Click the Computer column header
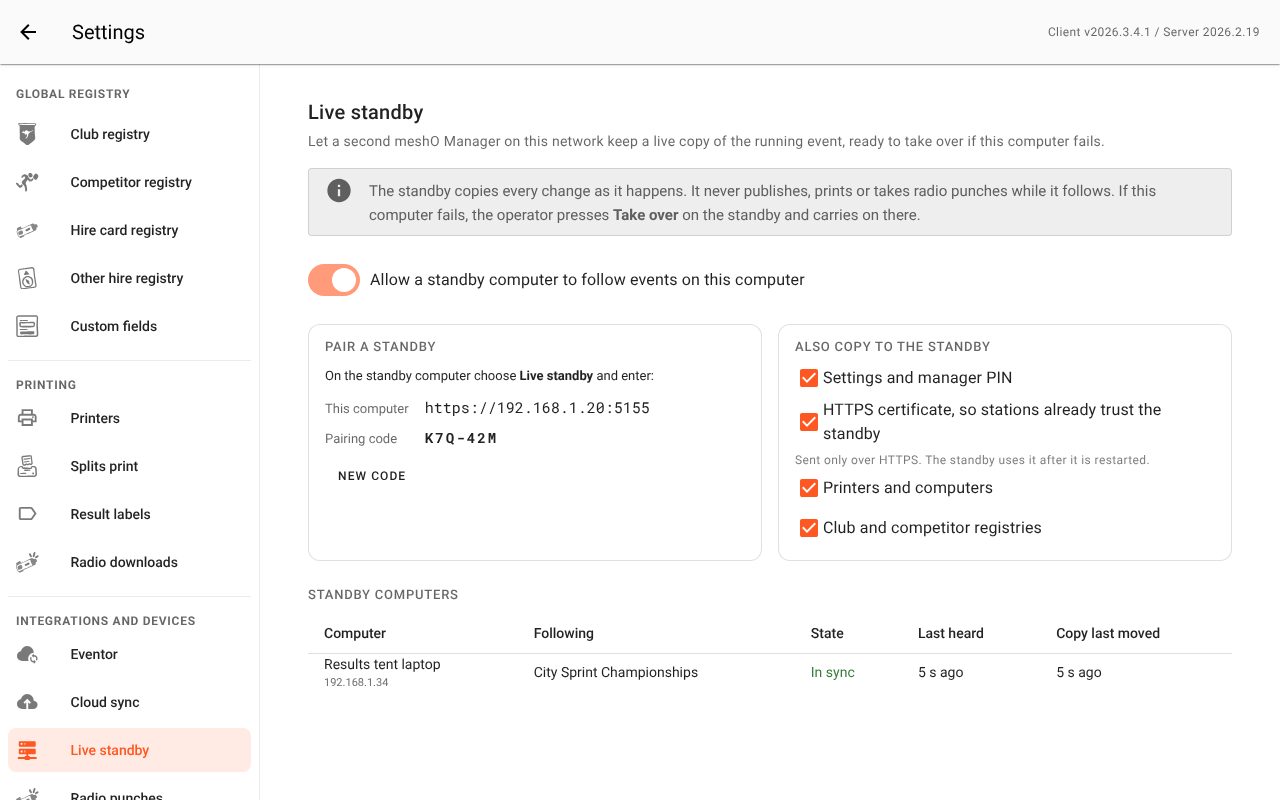The height and width of the screenshot is (800, 1280). click(x=355, y=633)
